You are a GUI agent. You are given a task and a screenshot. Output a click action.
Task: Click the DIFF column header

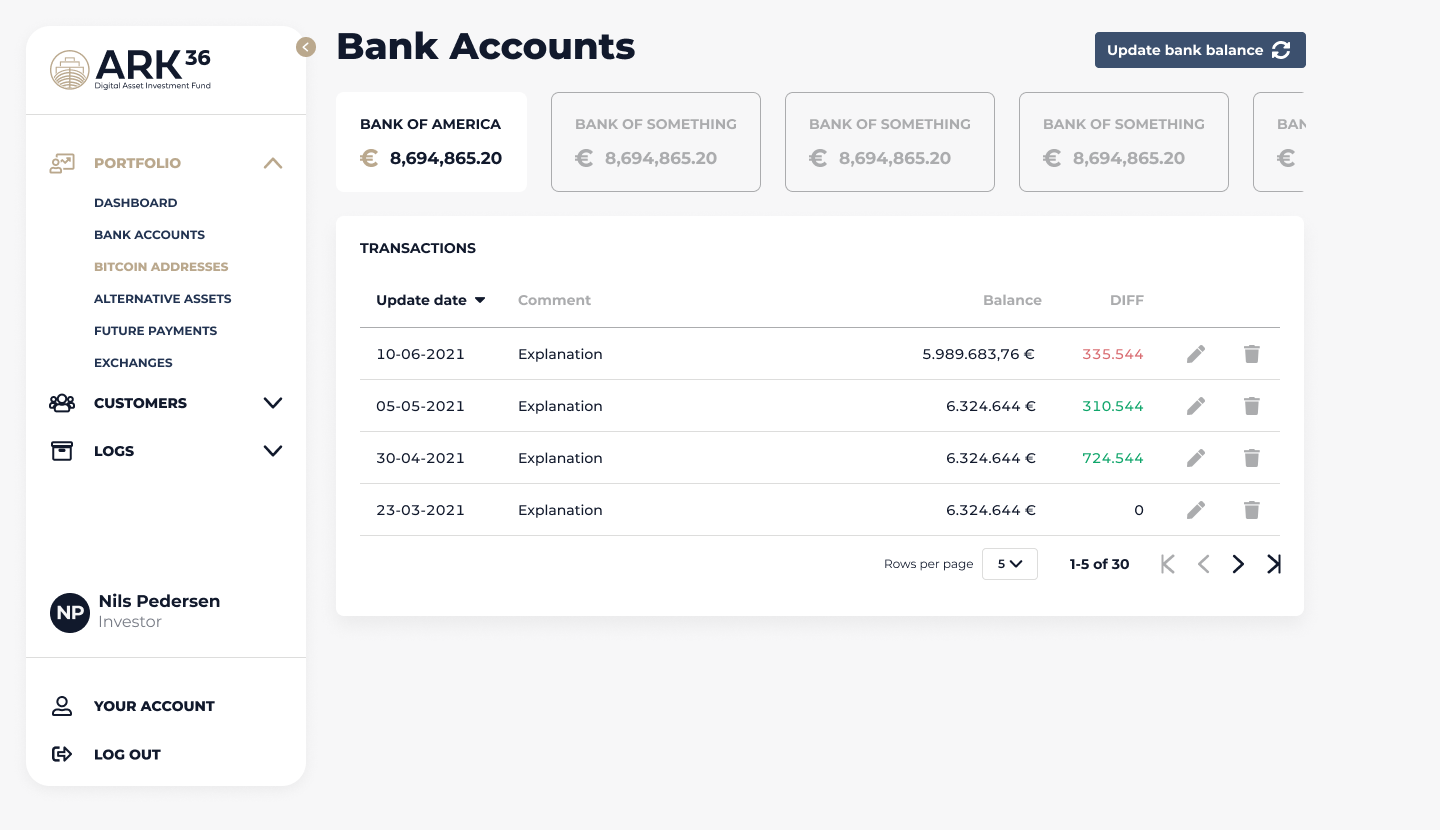tap(1127, 300)
